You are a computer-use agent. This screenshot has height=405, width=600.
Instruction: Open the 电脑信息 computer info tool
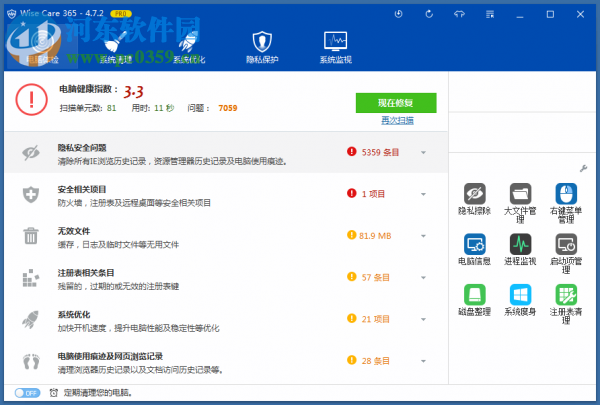pos(474,250)
